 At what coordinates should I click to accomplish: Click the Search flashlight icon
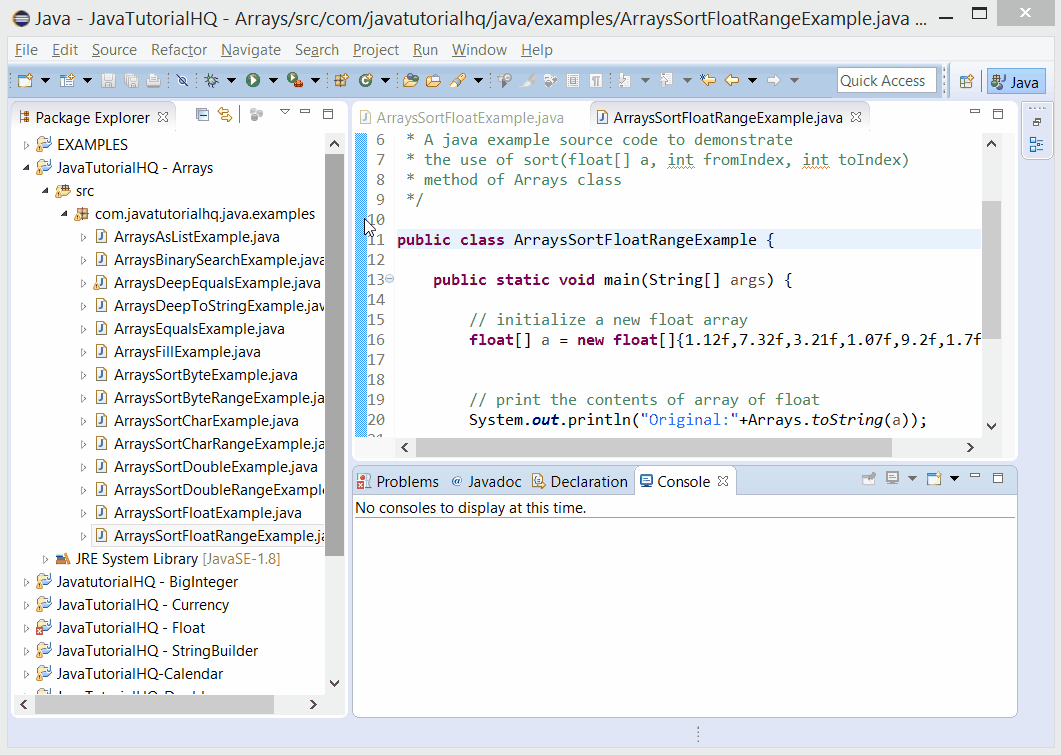coord(458,81)
